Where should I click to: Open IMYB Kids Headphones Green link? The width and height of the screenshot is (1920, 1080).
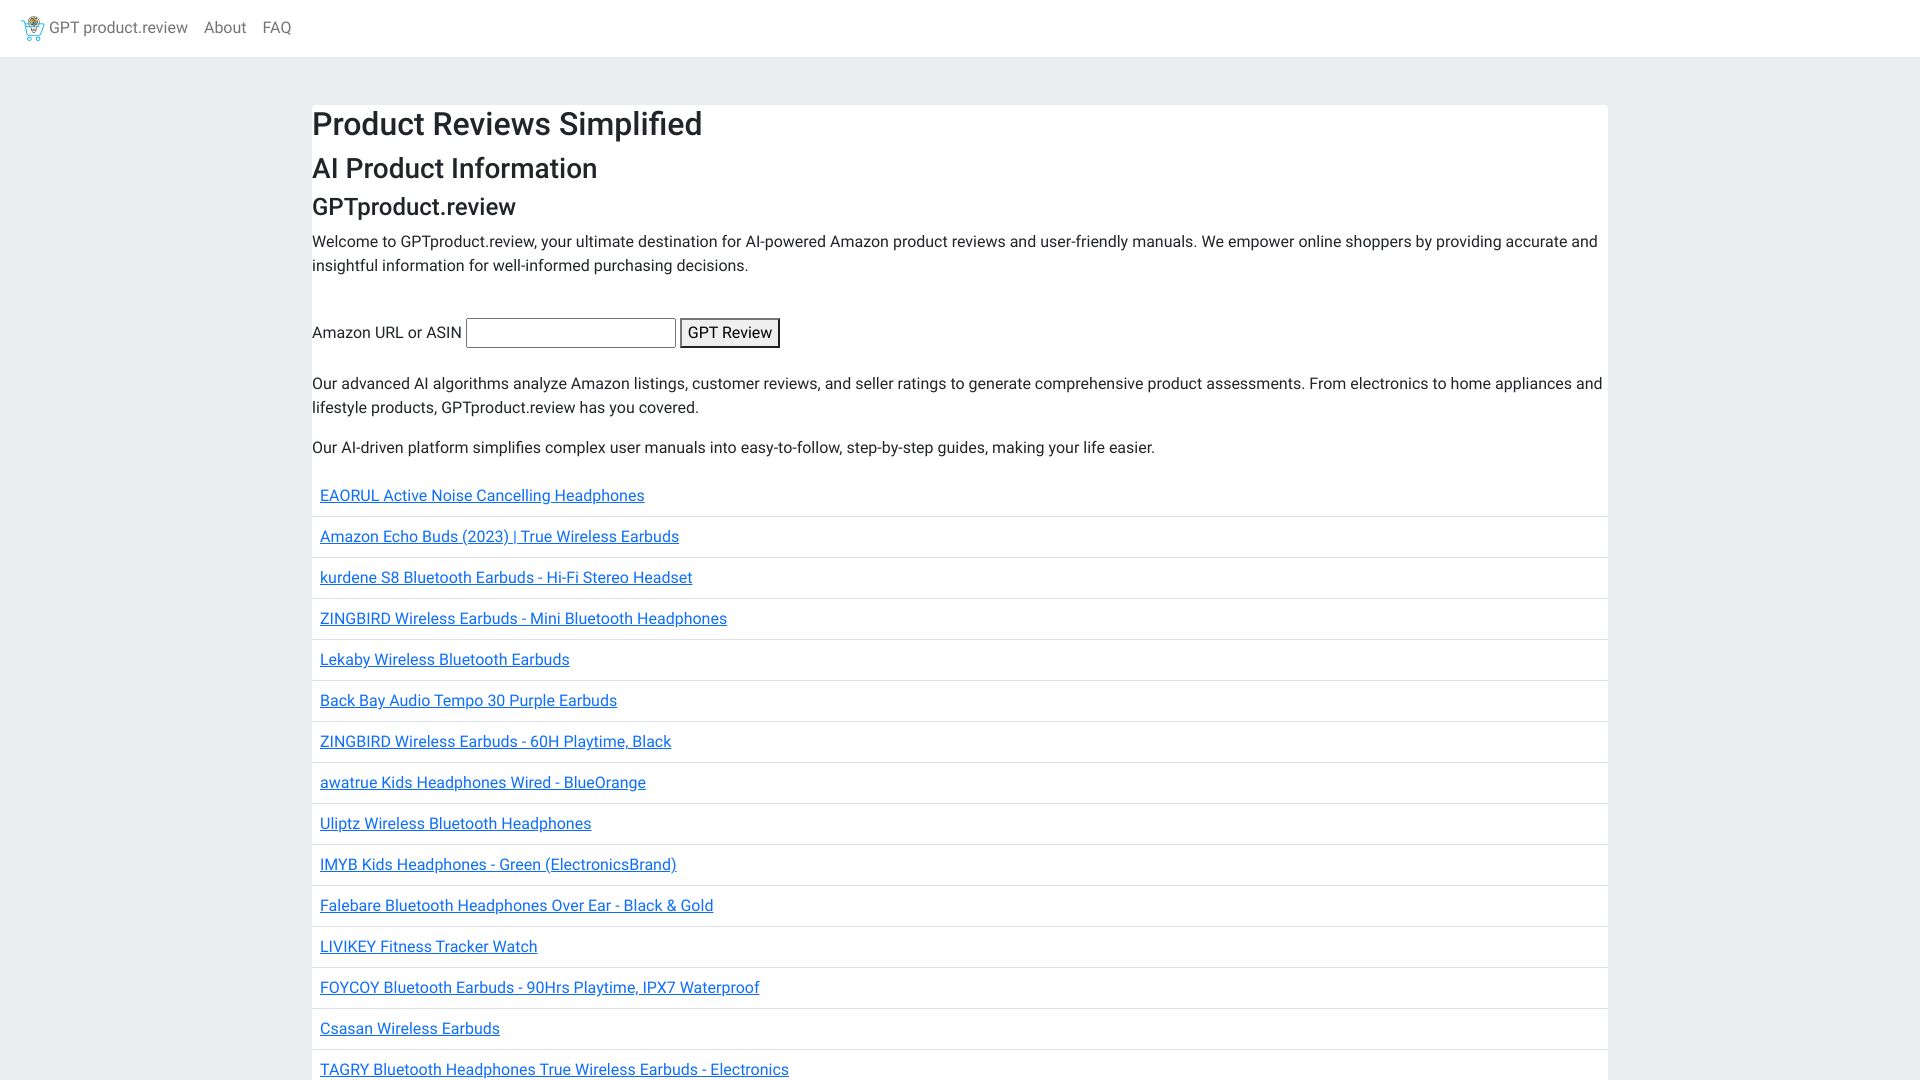tap(497, 865)
